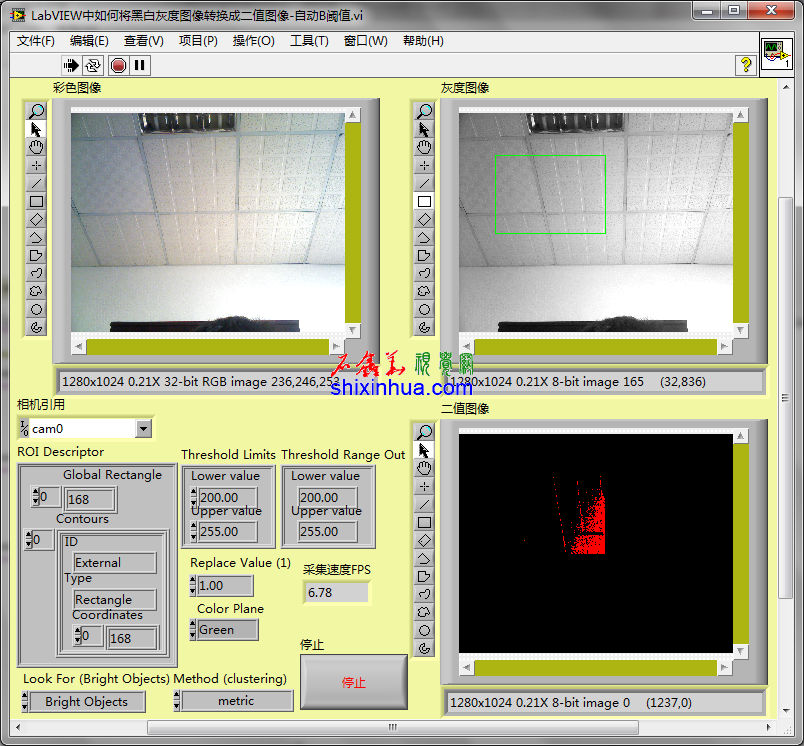Choose the Oval tool beside 灰度图像 display

(x=424, y=309)
